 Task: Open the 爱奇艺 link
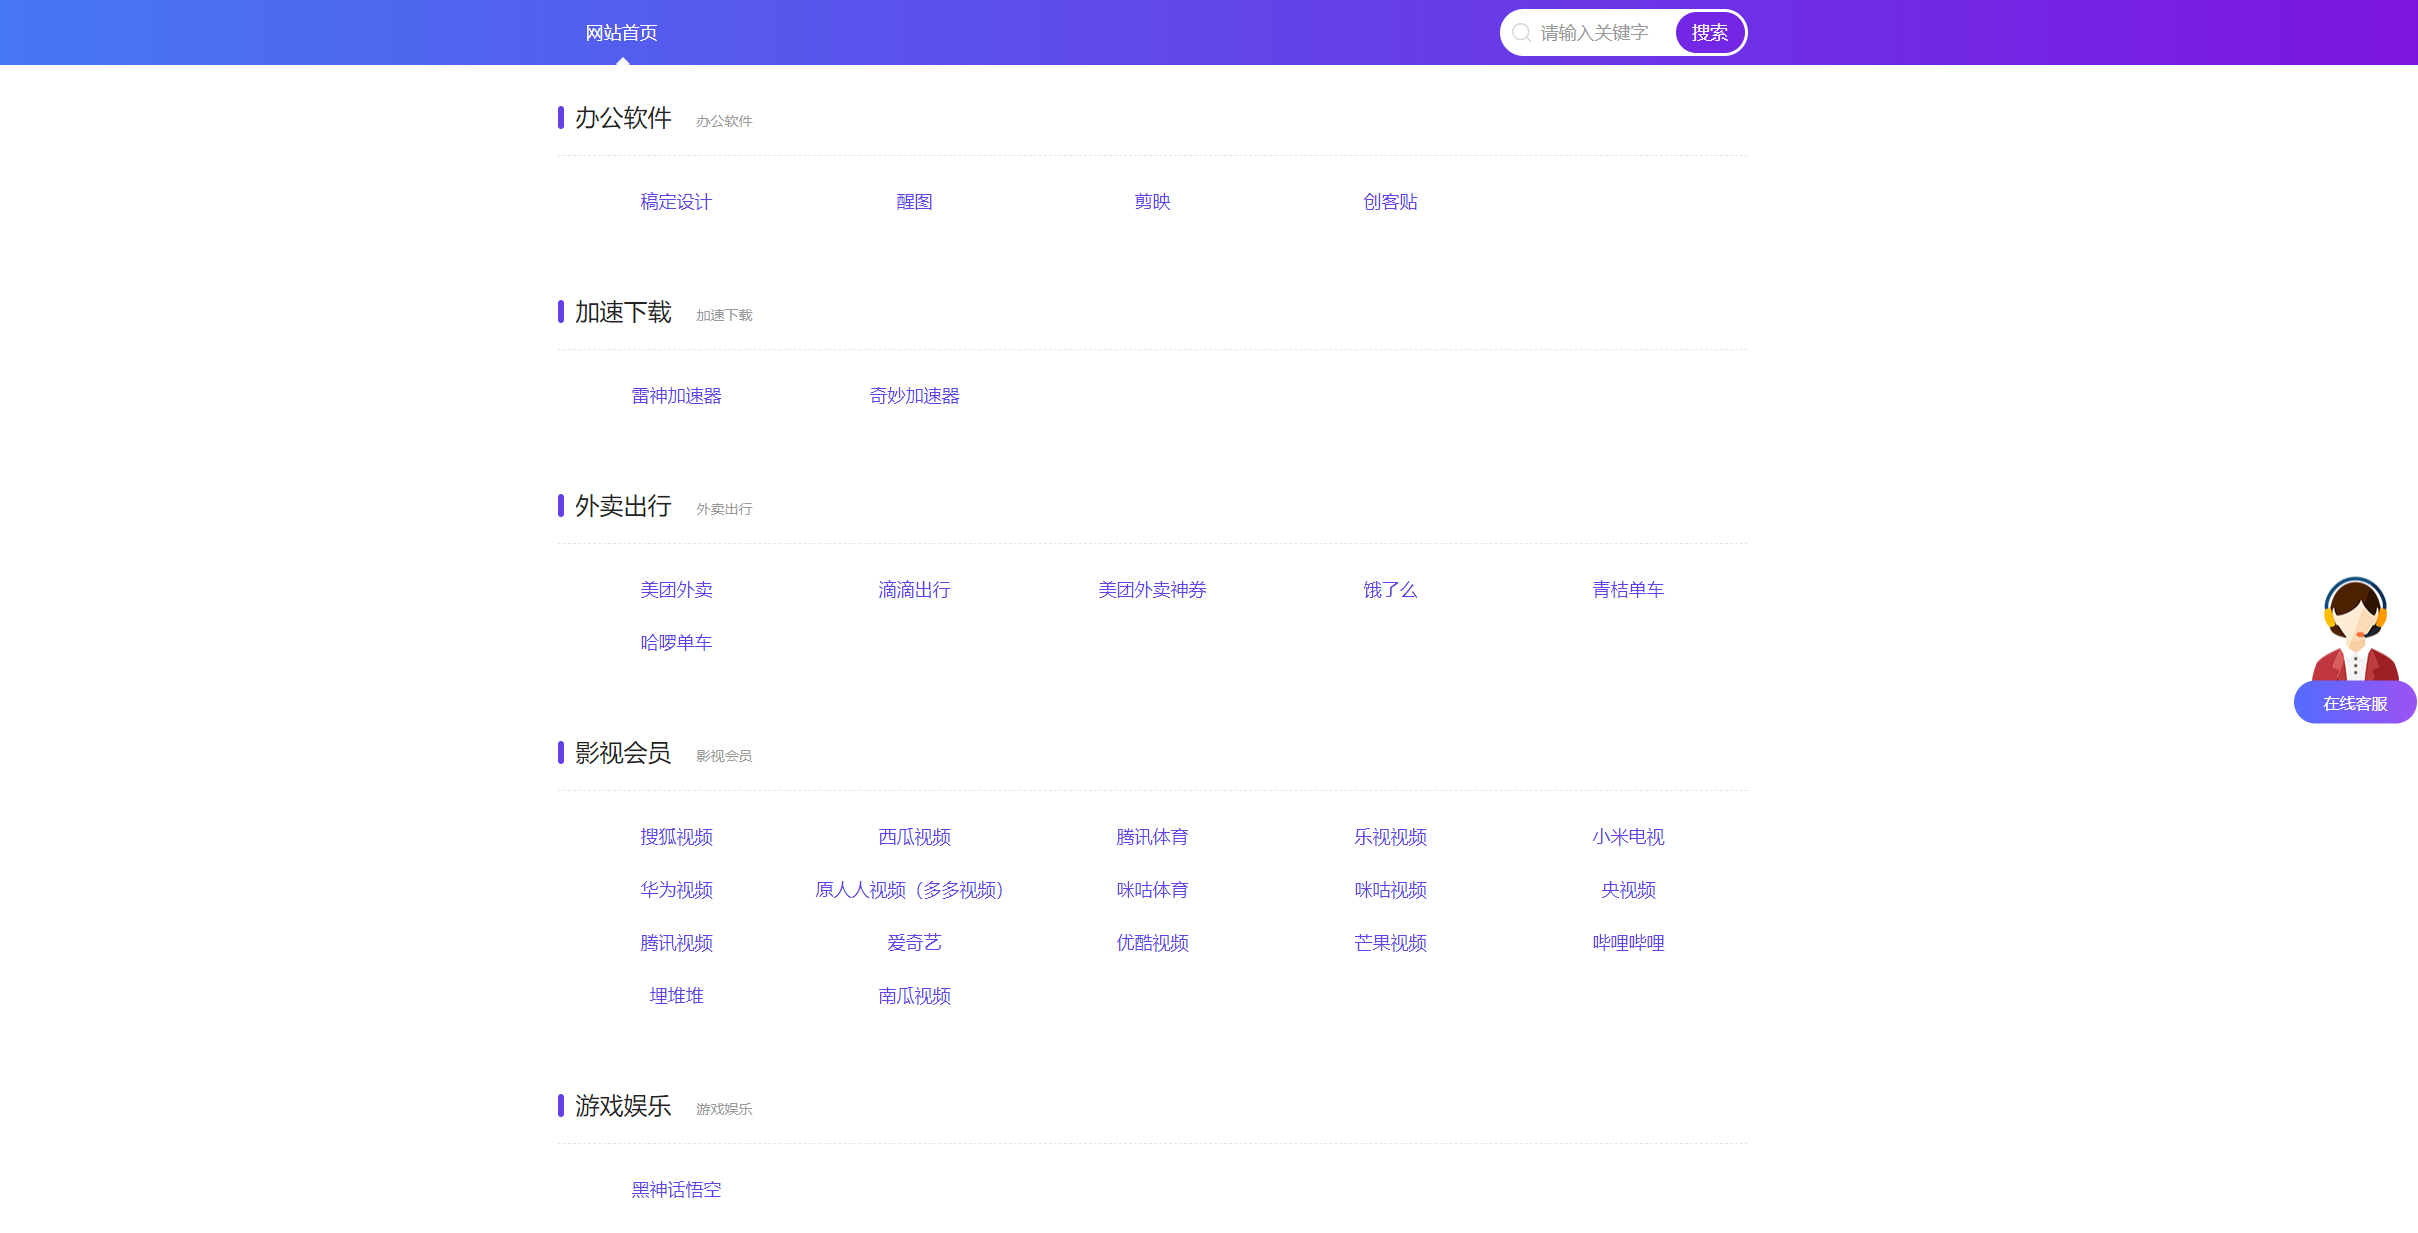[914, 943]
